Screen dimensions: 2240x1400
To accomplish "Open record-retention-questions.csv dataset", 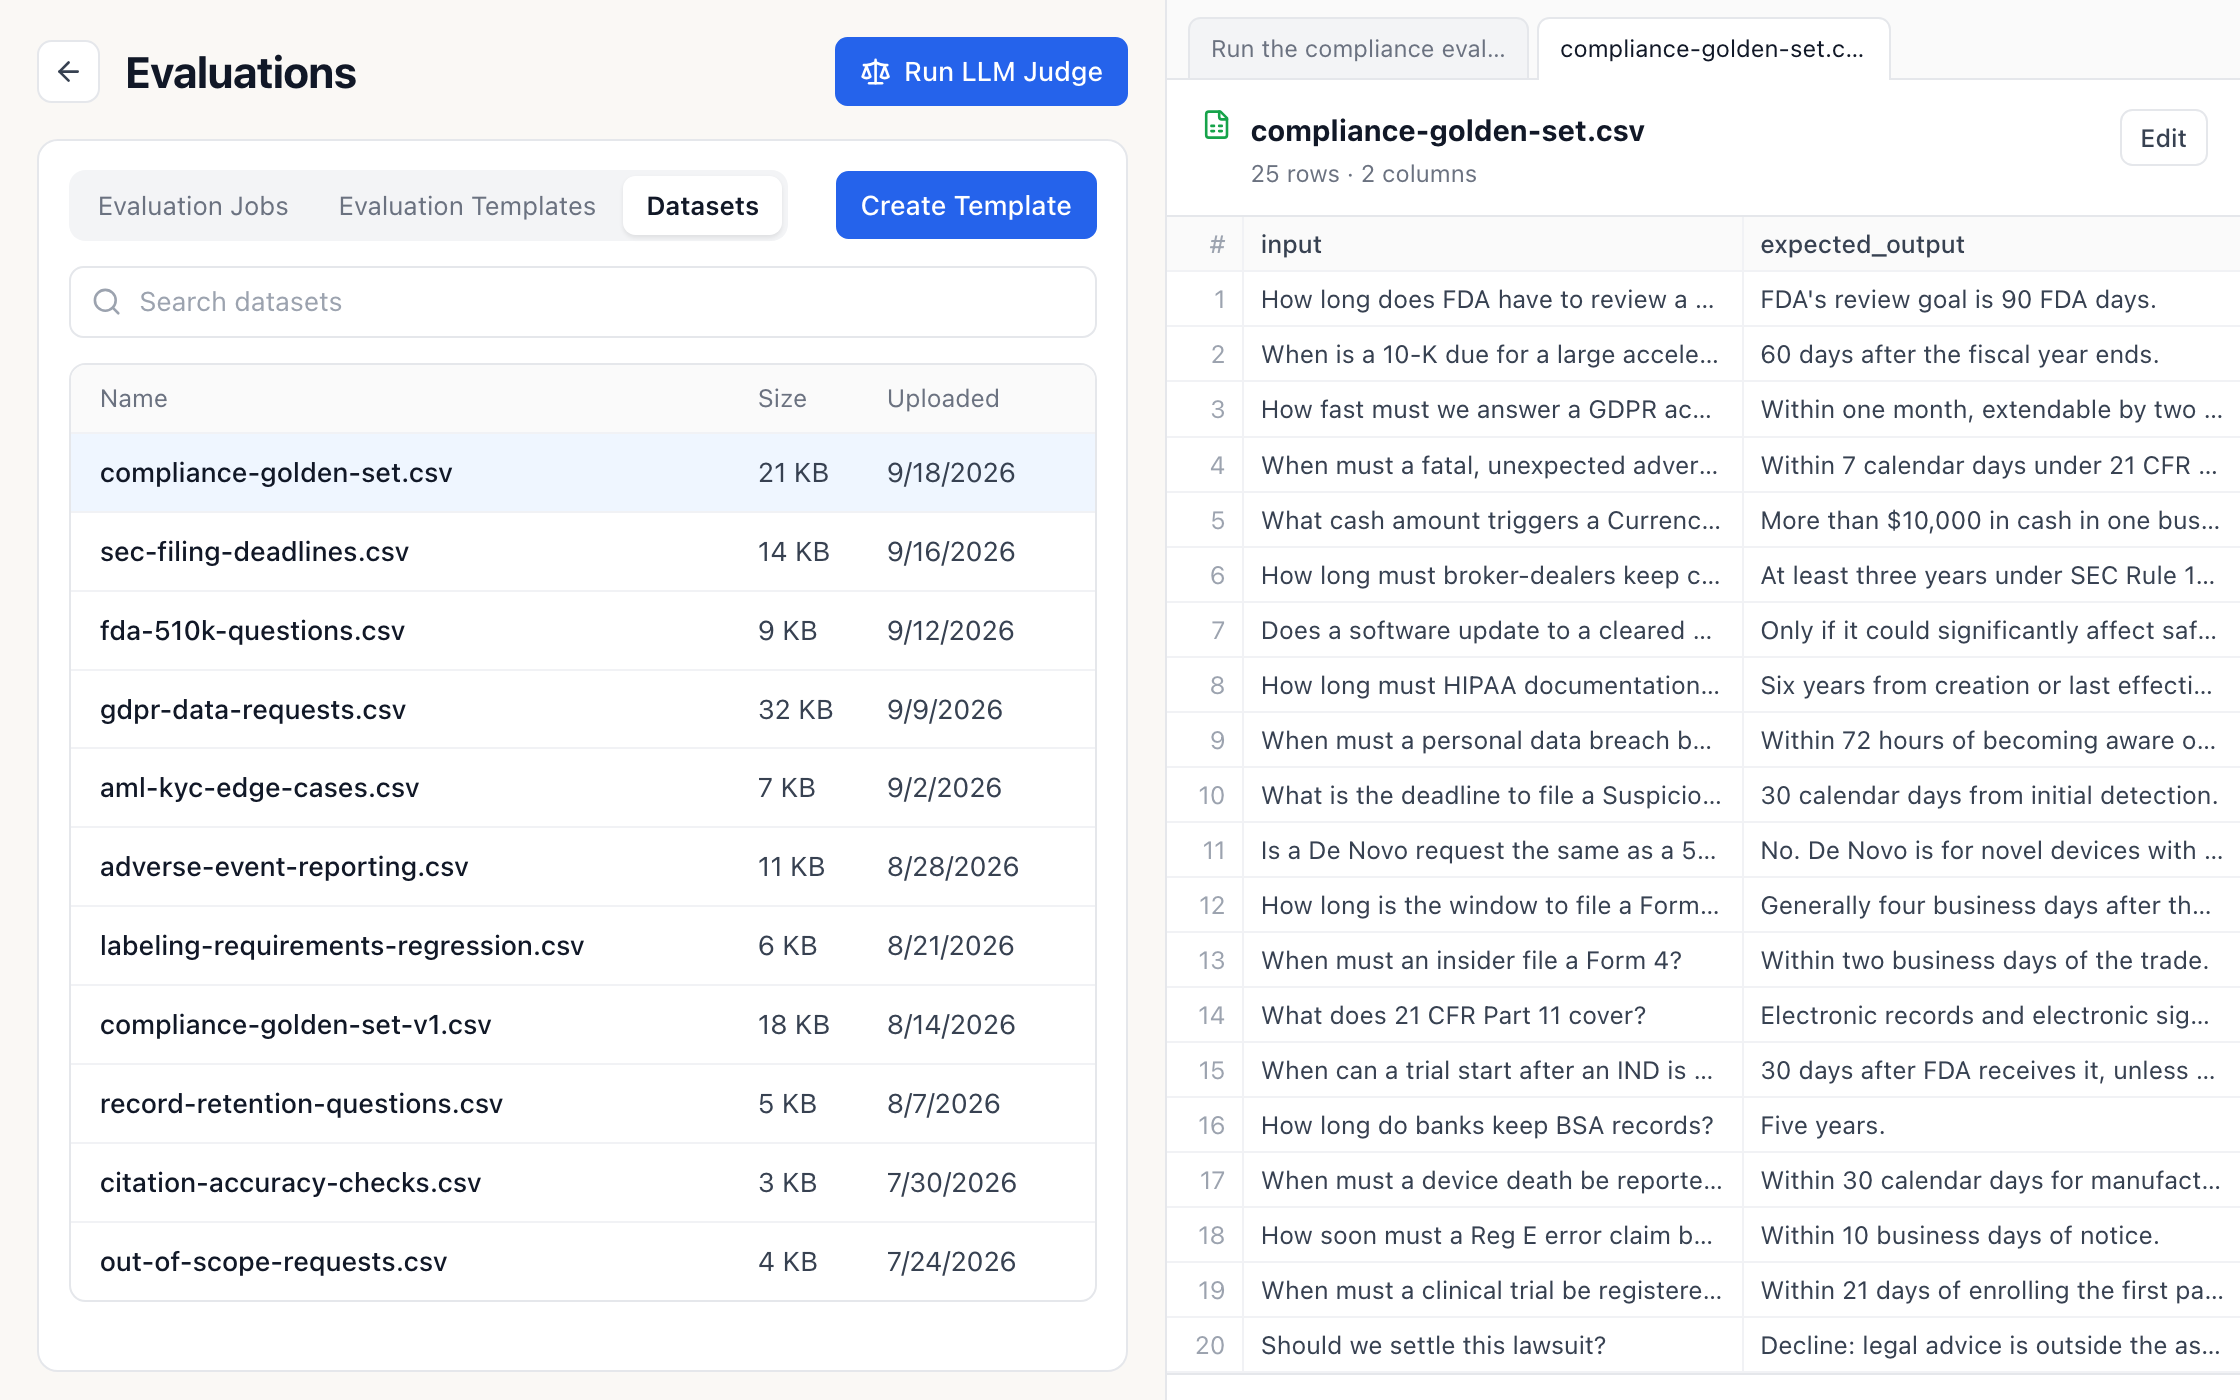I will (x=583, y=1104).
